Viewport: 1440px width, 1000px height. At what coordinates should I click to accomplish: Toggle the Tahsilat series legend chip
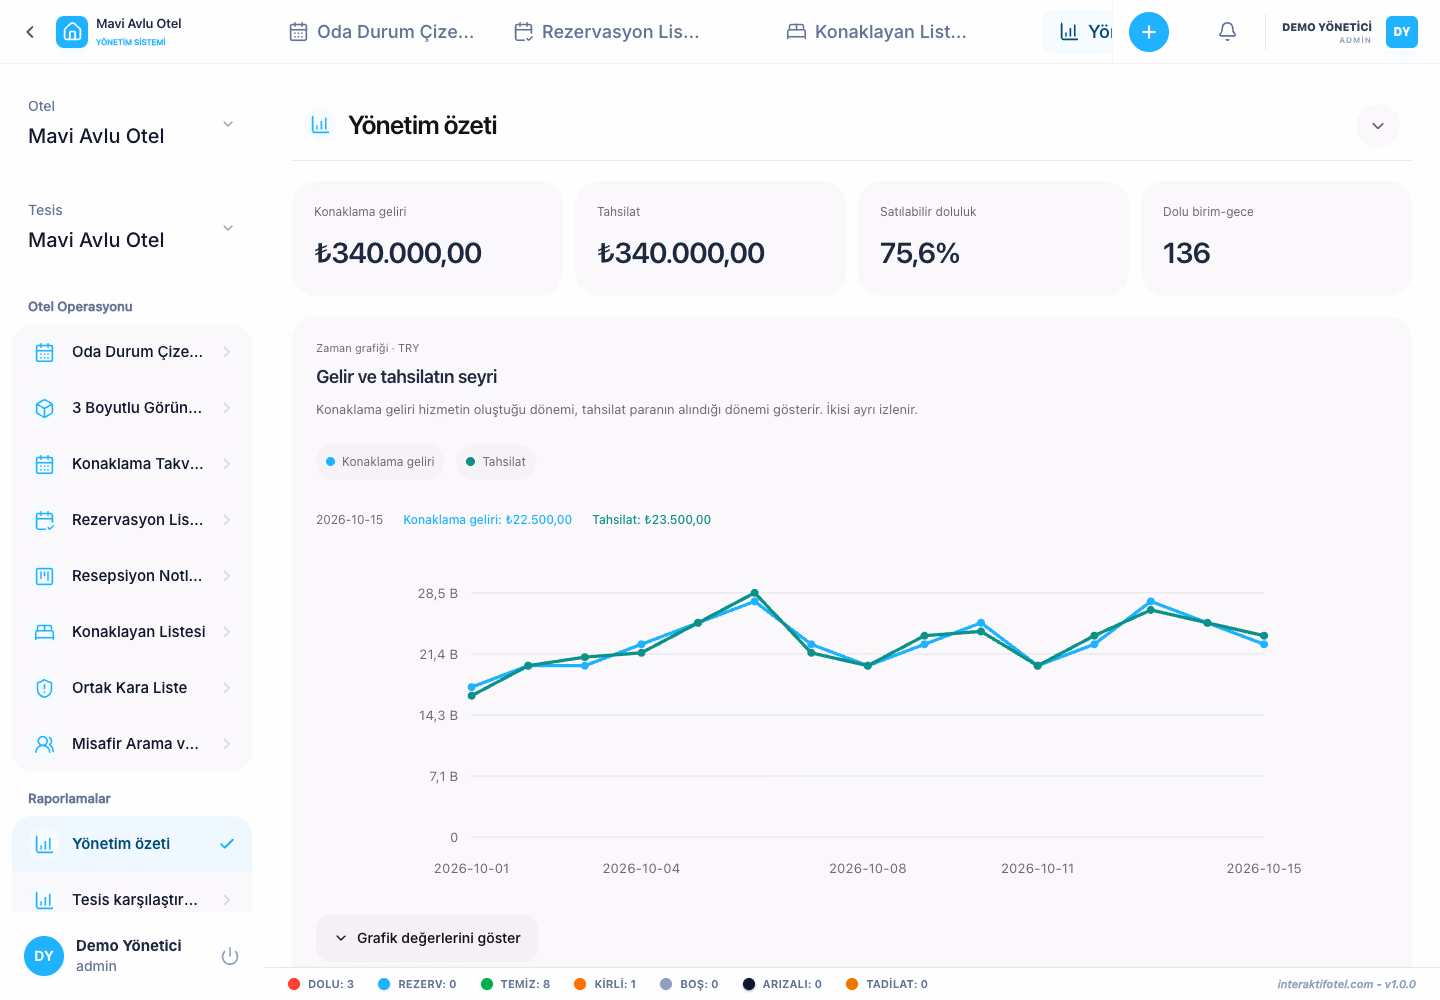(496, 462)
